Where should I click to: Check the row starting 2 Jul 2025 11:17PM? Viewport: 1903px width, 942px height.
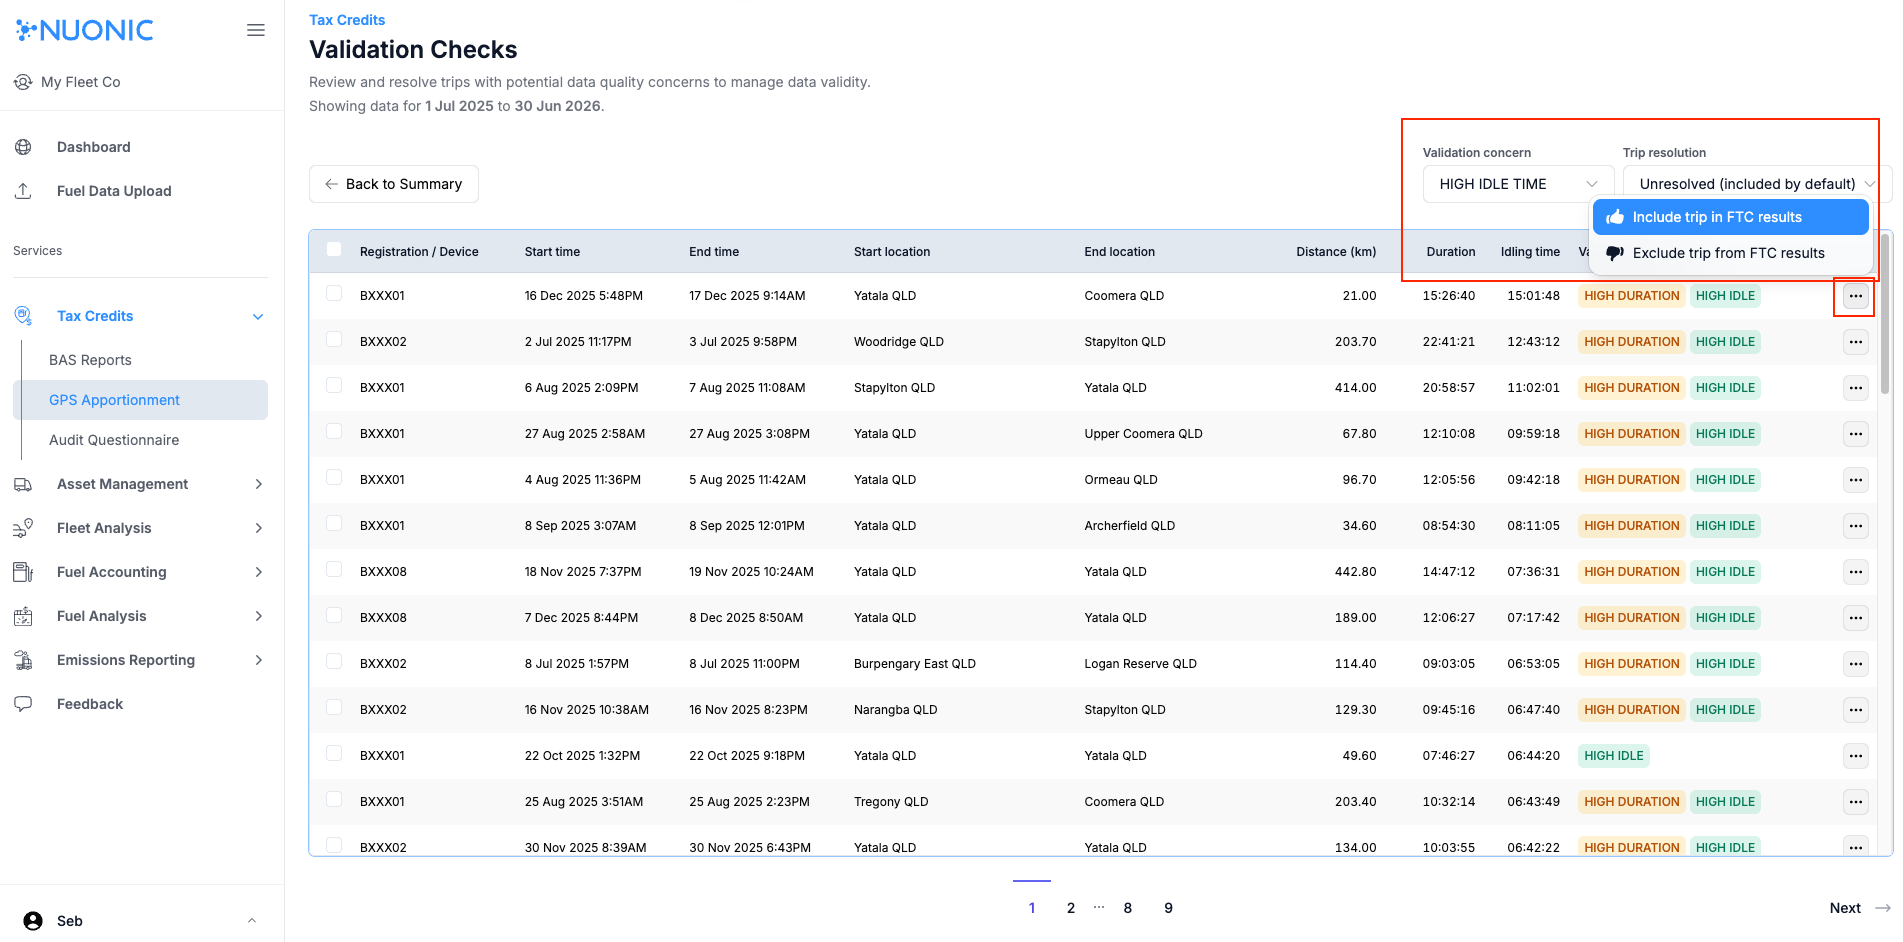[x=334, y=339]
